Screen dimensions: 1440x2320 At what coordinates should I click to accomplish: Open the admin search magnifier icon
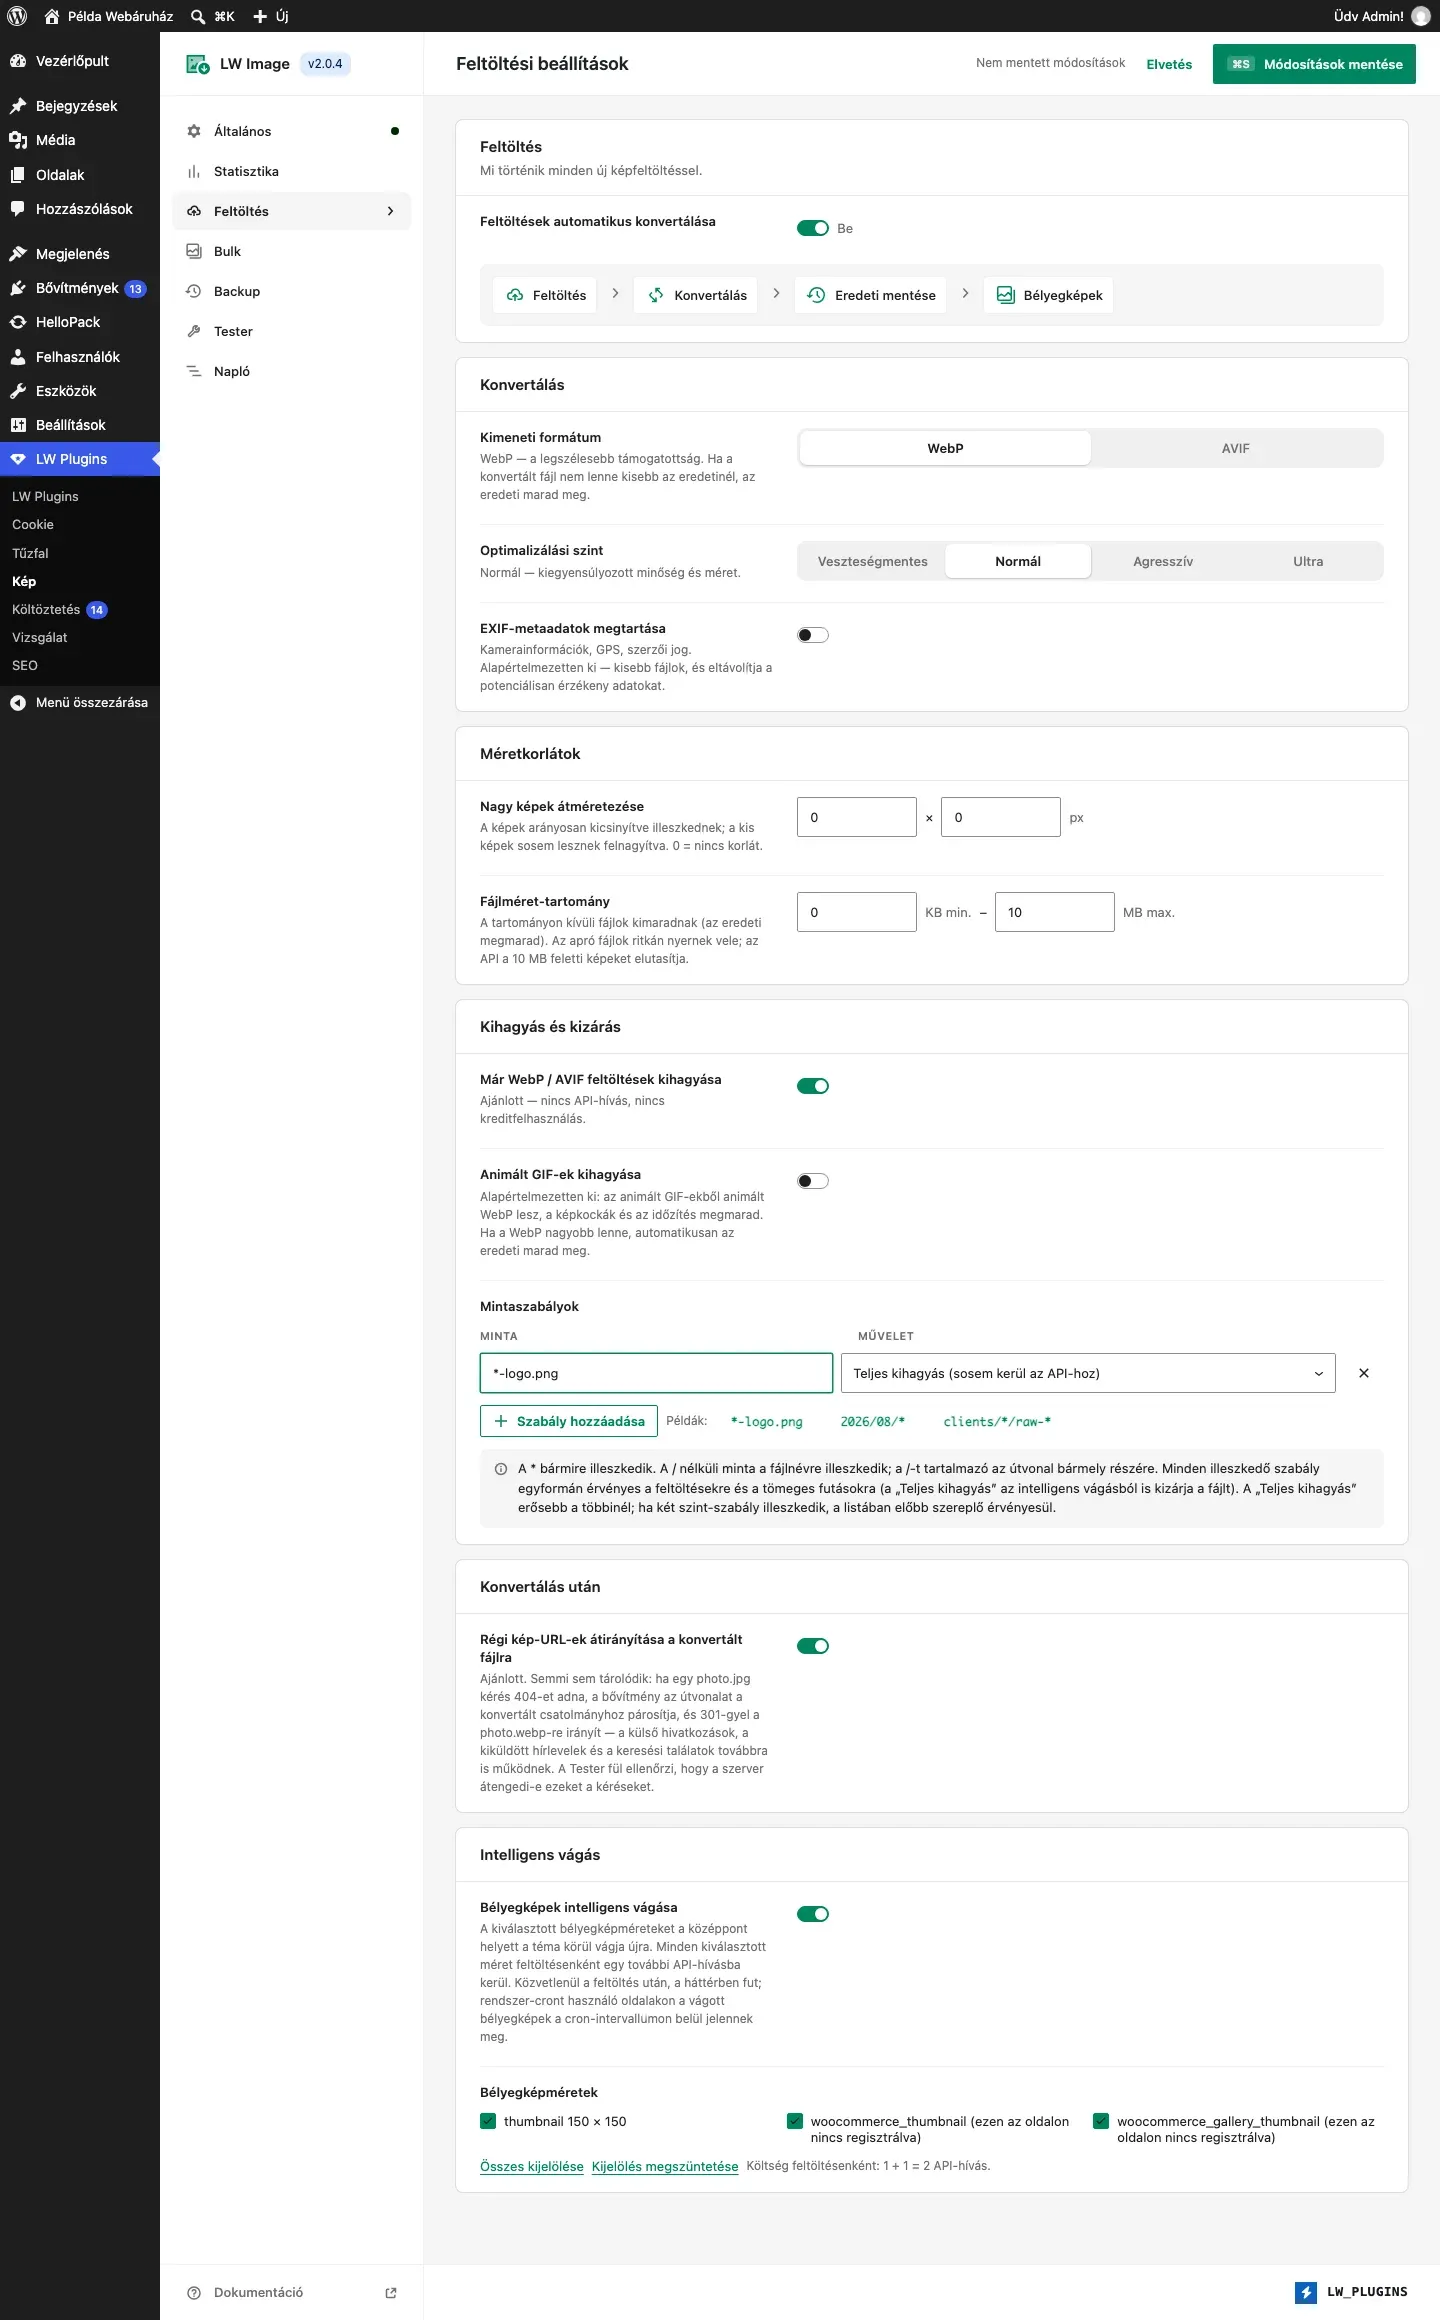[x=198, y=16]
